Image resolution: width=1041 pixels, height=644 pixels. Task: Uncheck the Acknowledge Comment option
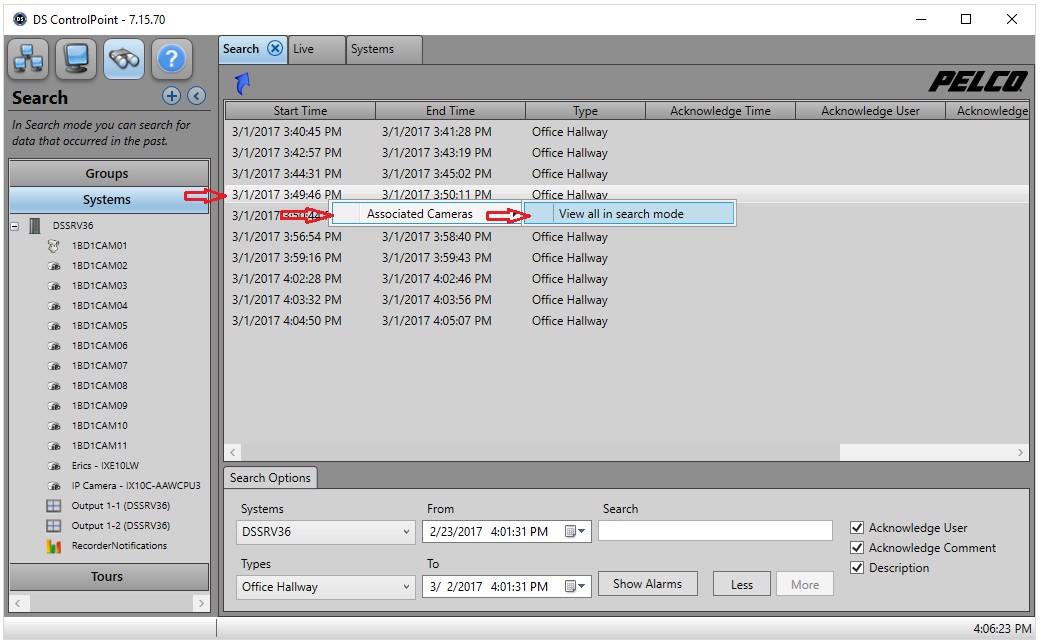pos(857,548)
